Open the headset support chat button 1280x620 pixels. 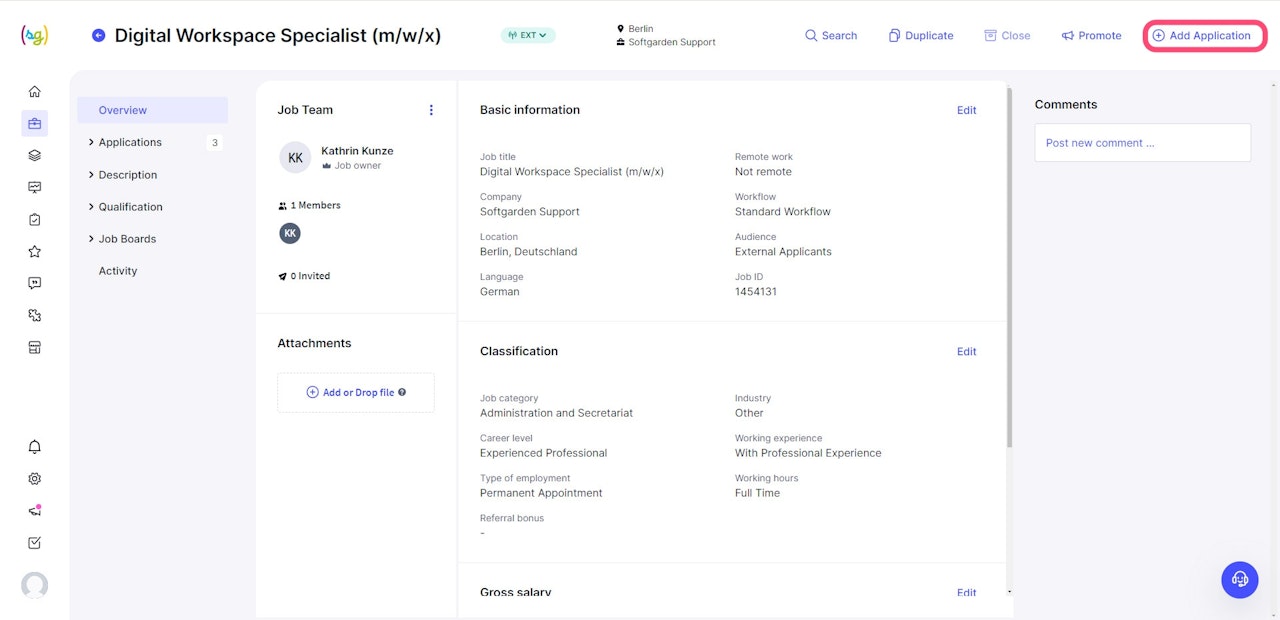[1240, 579]
